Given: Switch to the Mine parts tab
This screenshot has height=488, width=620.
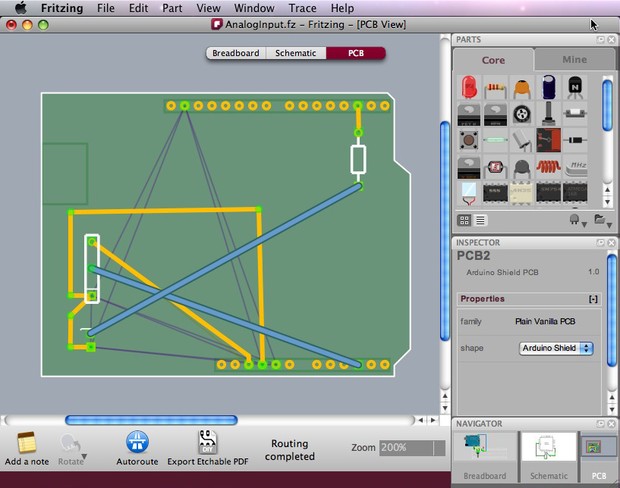Looking at the screenshot, I should [x=574, y=59].
